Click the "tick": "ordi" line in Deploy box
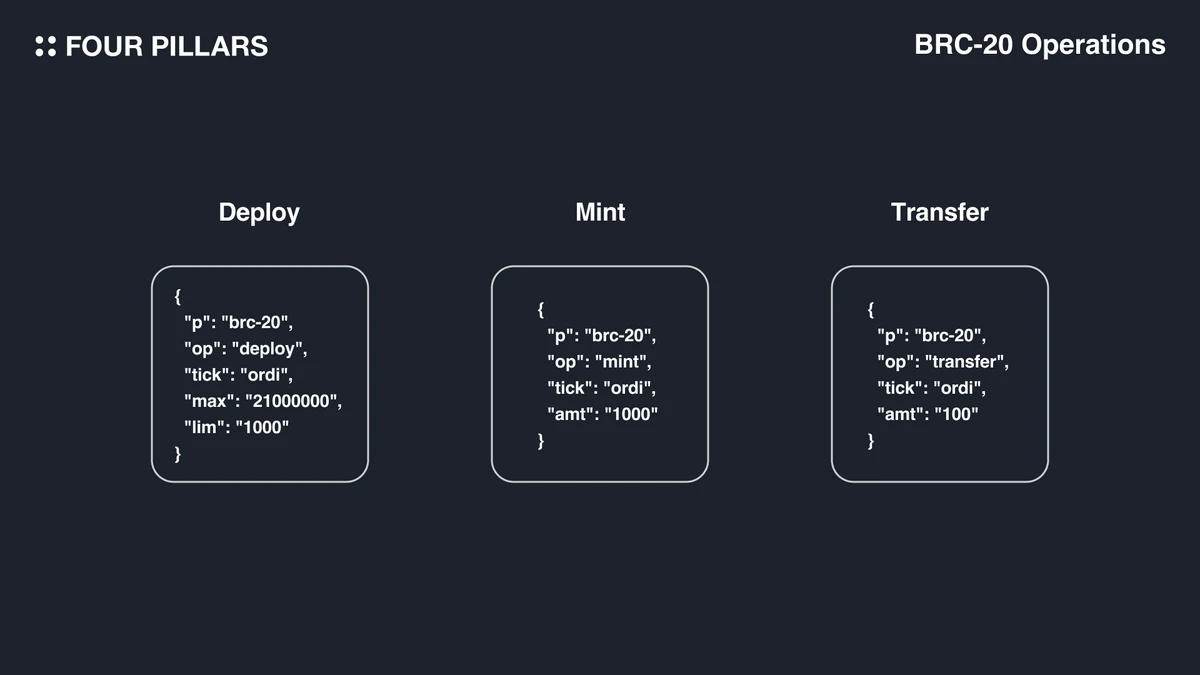 238,375
